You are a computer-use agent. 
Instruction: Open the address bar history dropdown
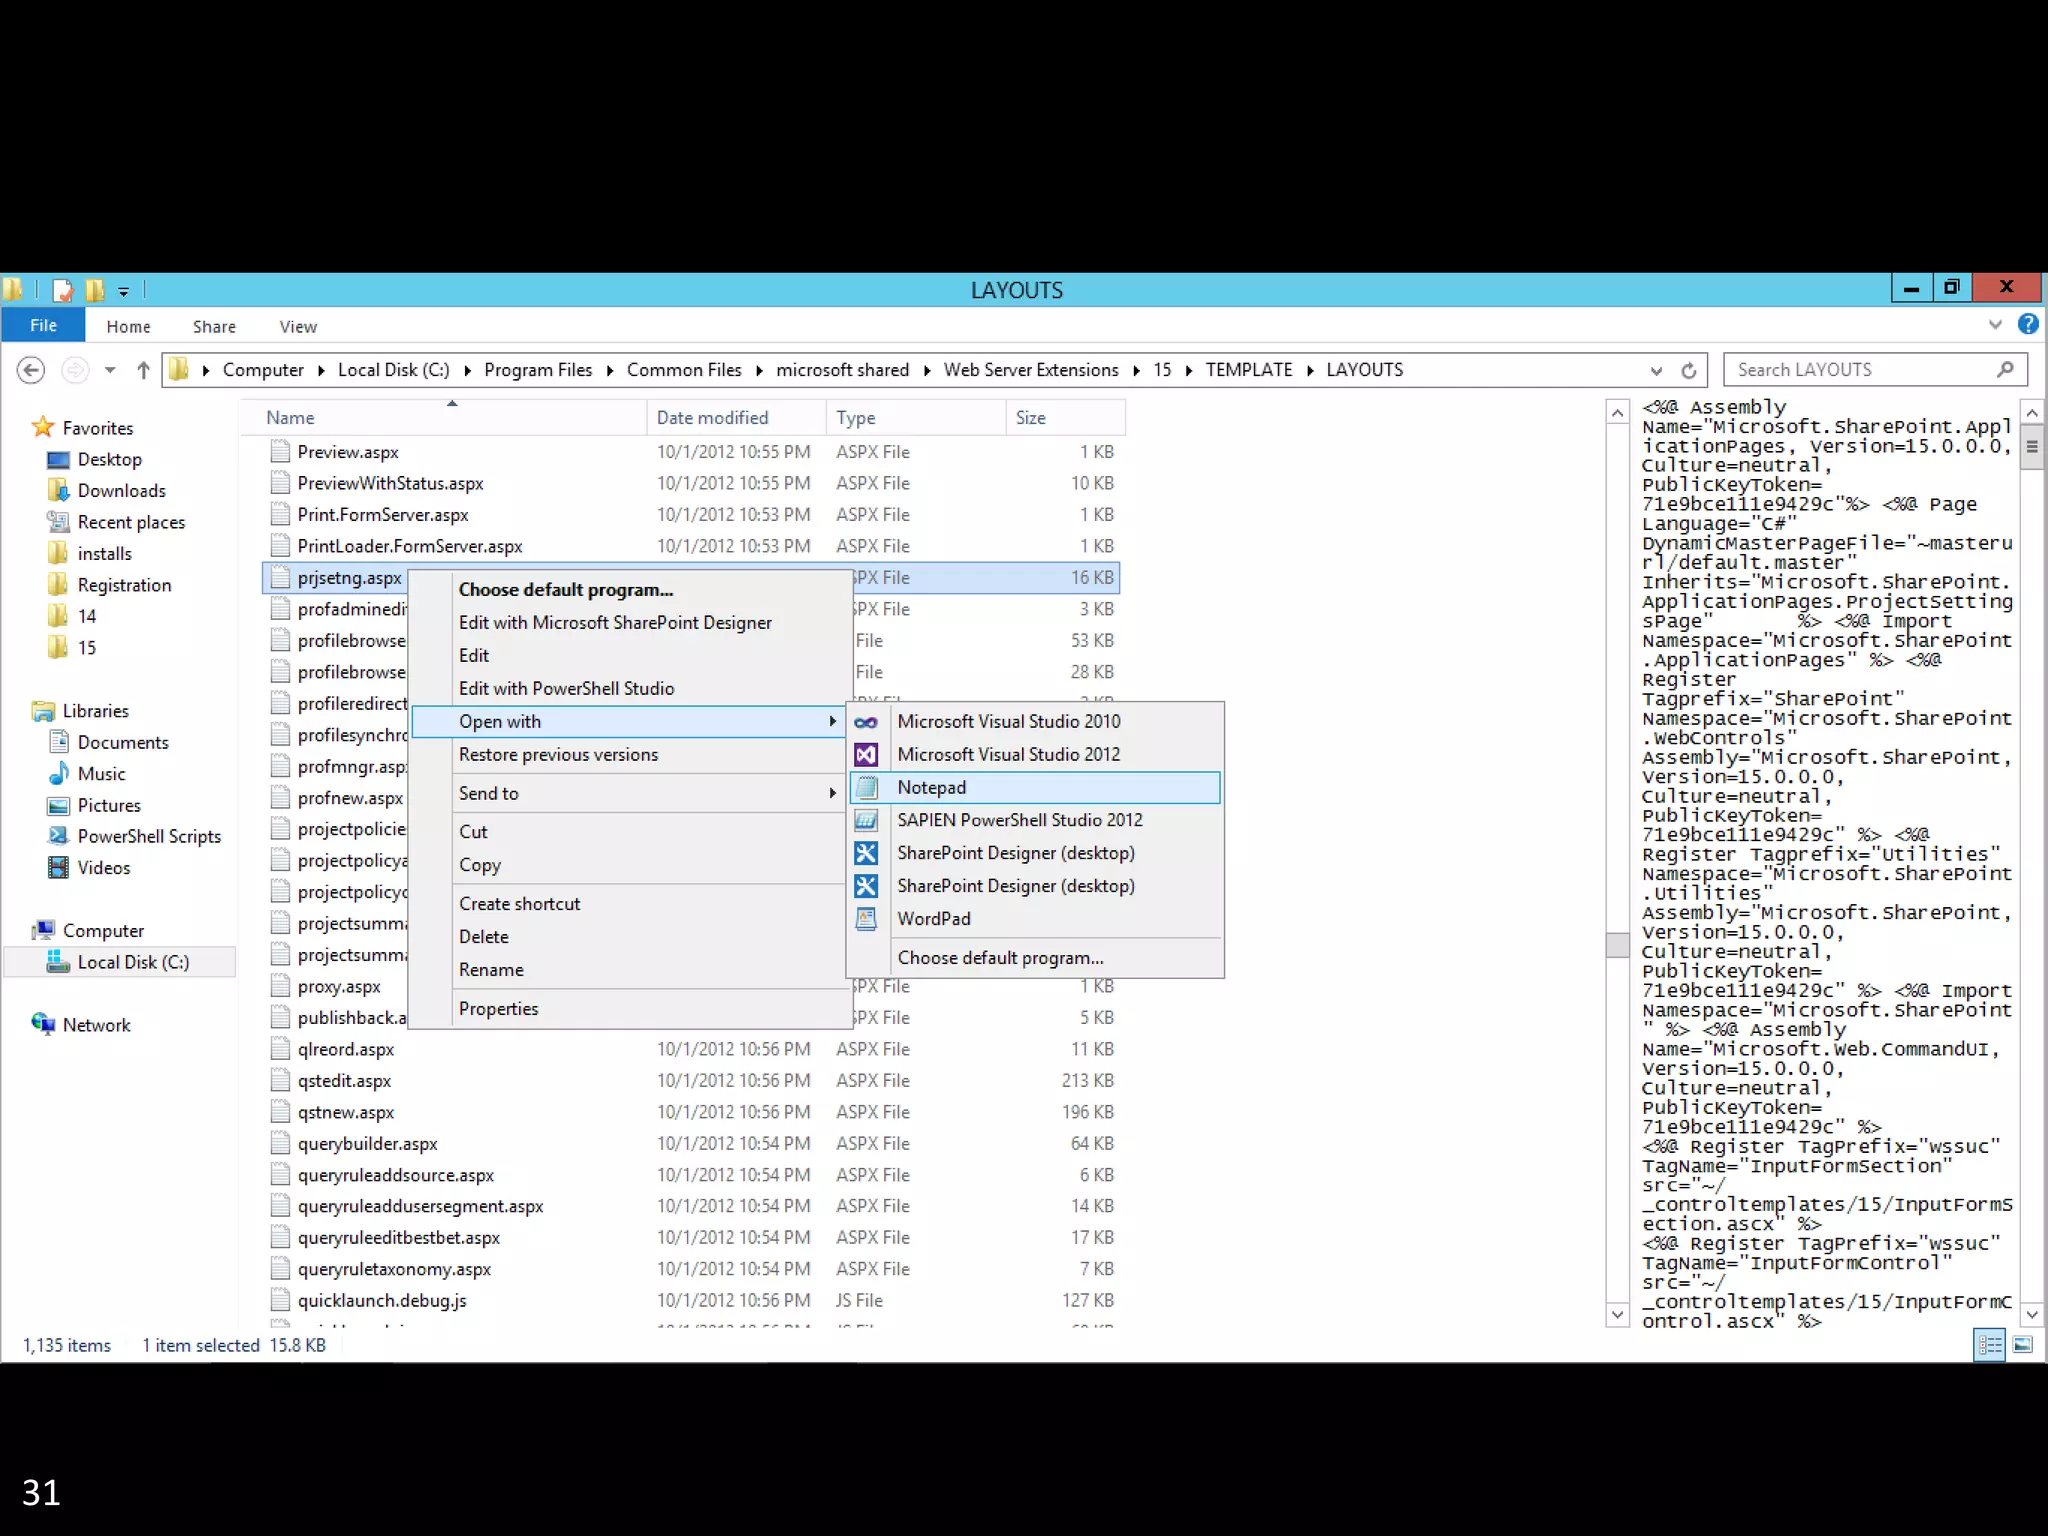1656,370
